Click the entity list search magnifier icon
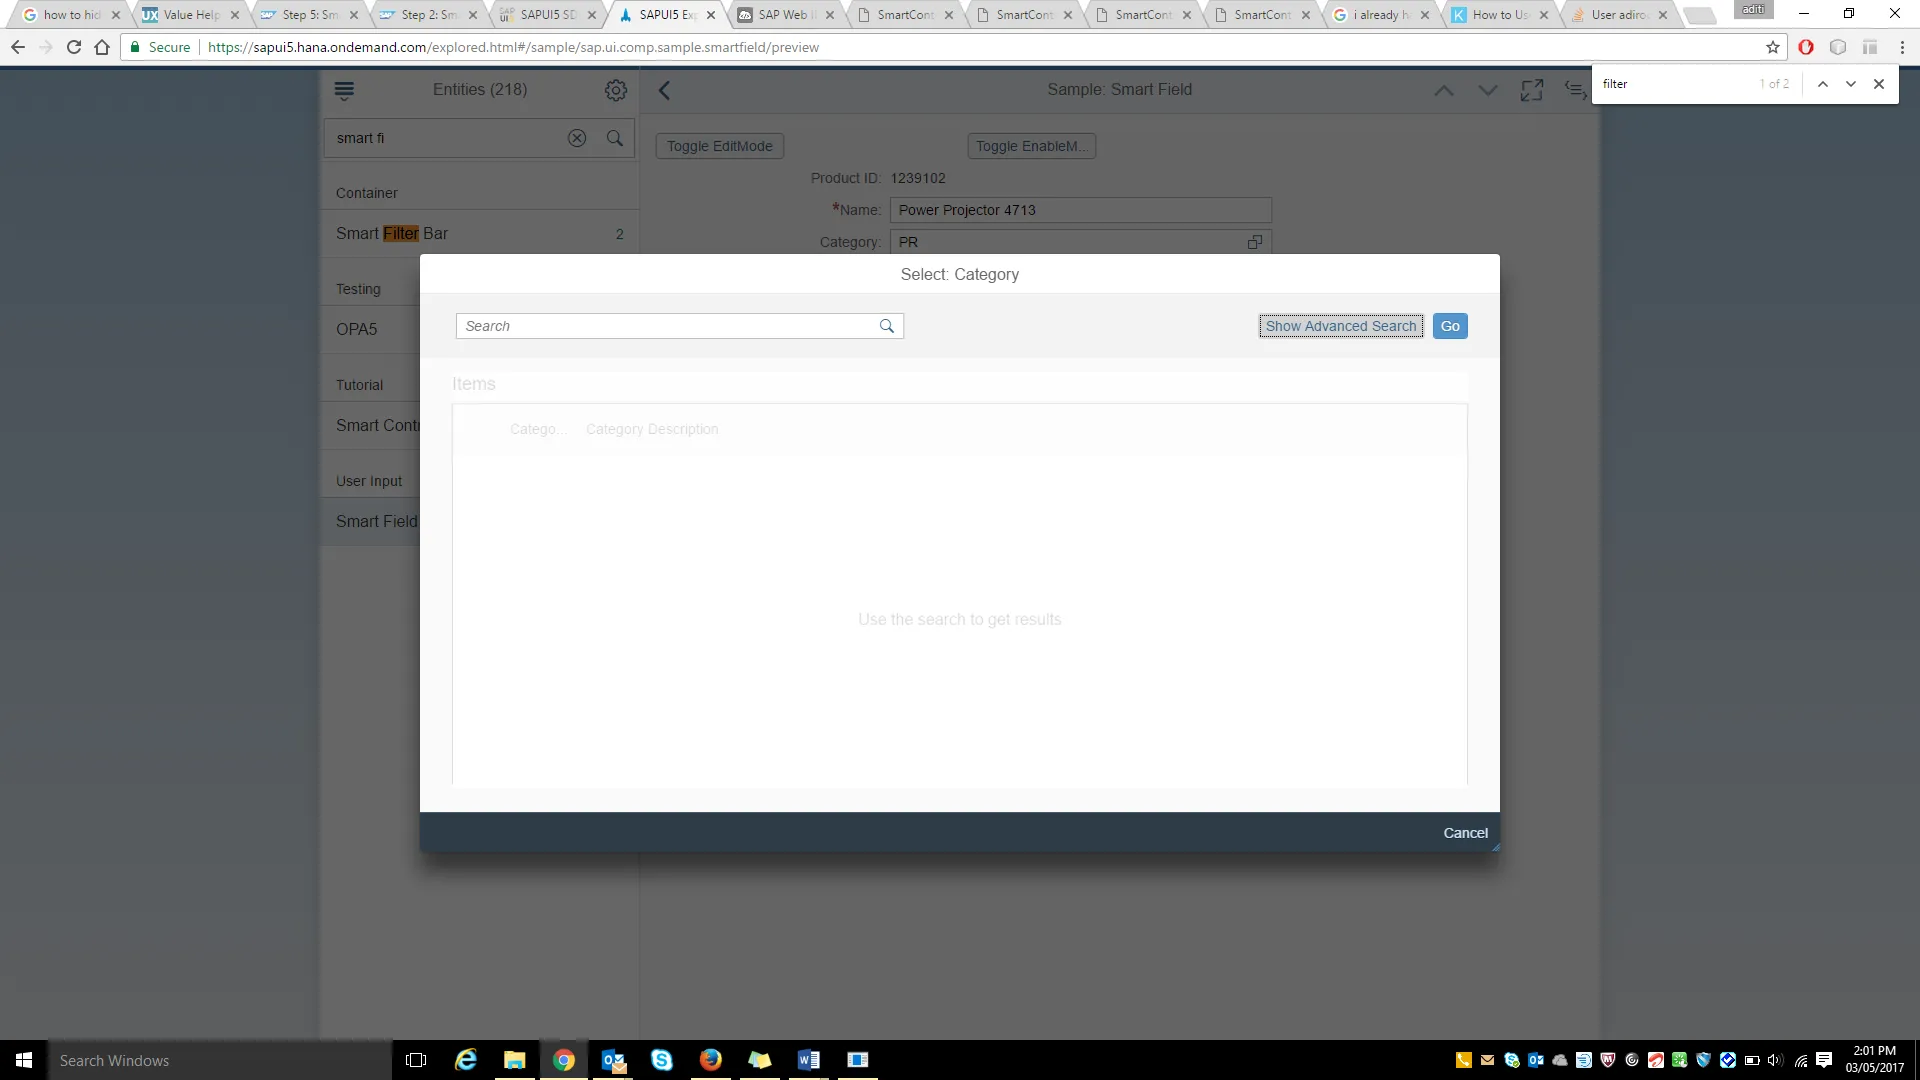Viewport: 1920px width, 1080px height. coord(615,138)
